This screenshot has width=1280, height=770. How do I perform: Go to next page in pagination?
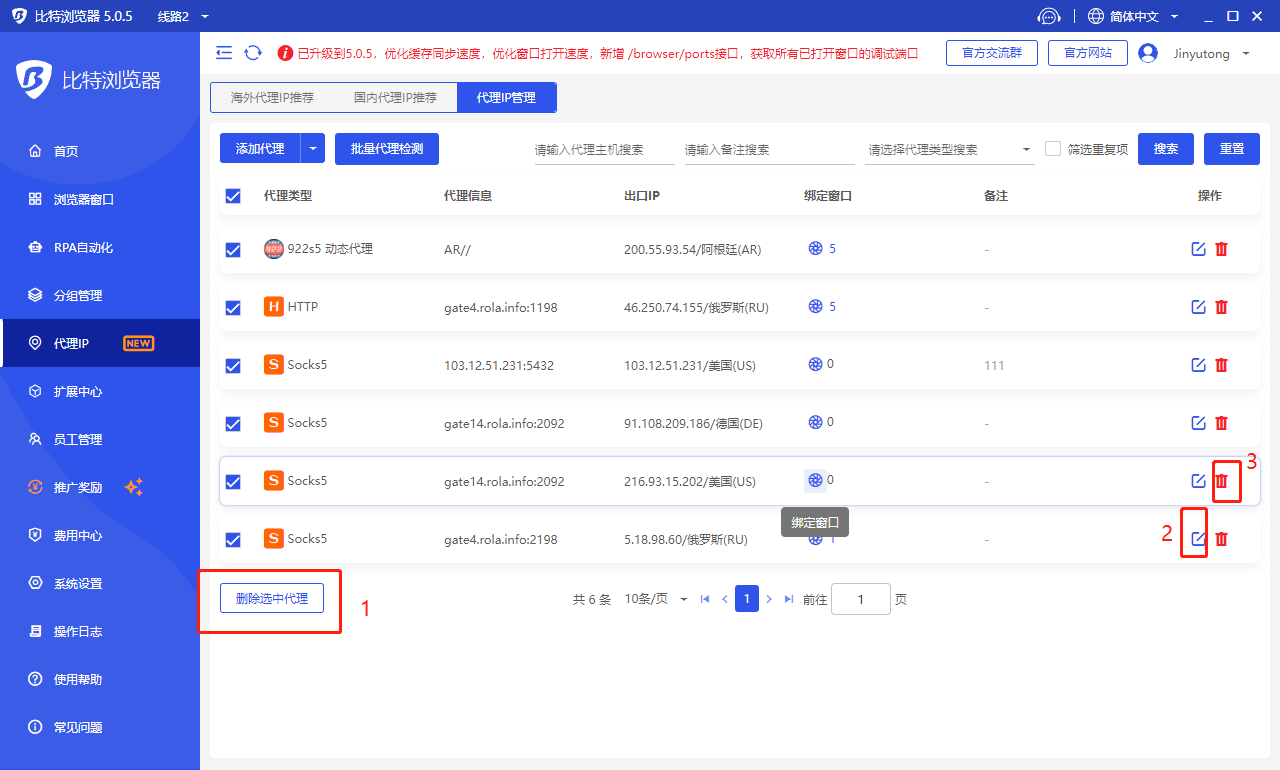point(769,599)
